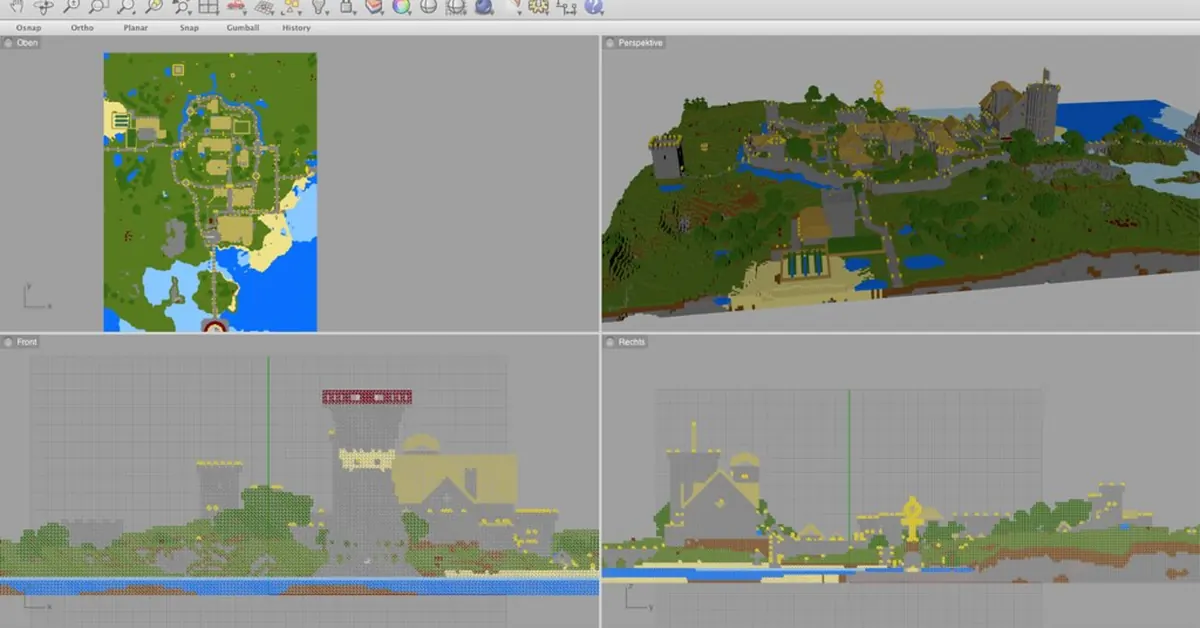Open the gear settings icon
The width and height of the screenshot is (1200, 628).
point(539,7)
